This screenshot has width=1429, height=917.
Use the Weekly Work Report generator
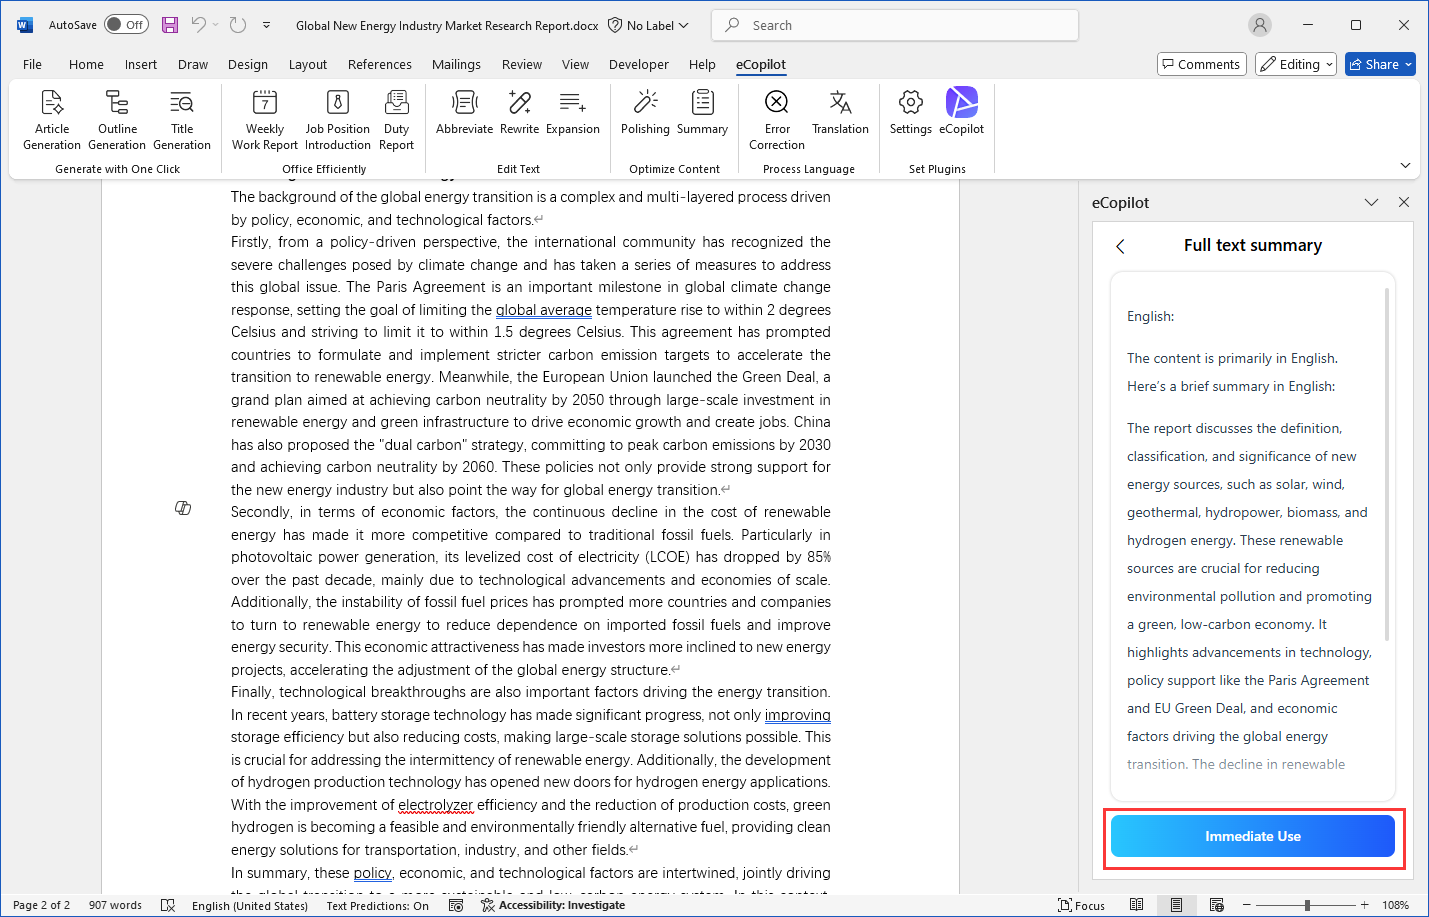click(263, 119)
